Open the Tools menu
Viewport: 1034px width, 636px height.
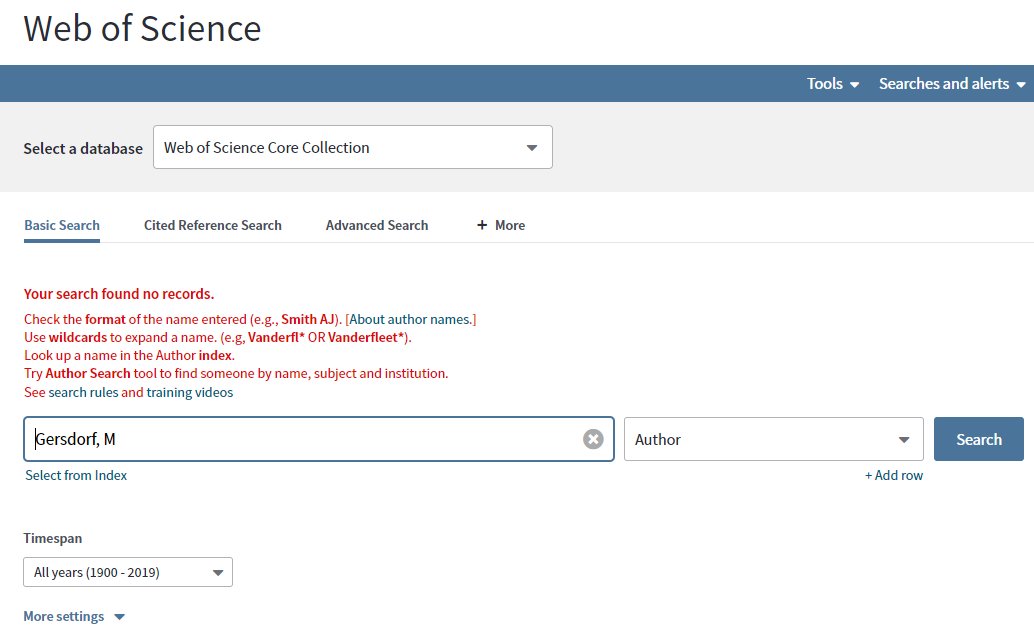click(833, 84)
